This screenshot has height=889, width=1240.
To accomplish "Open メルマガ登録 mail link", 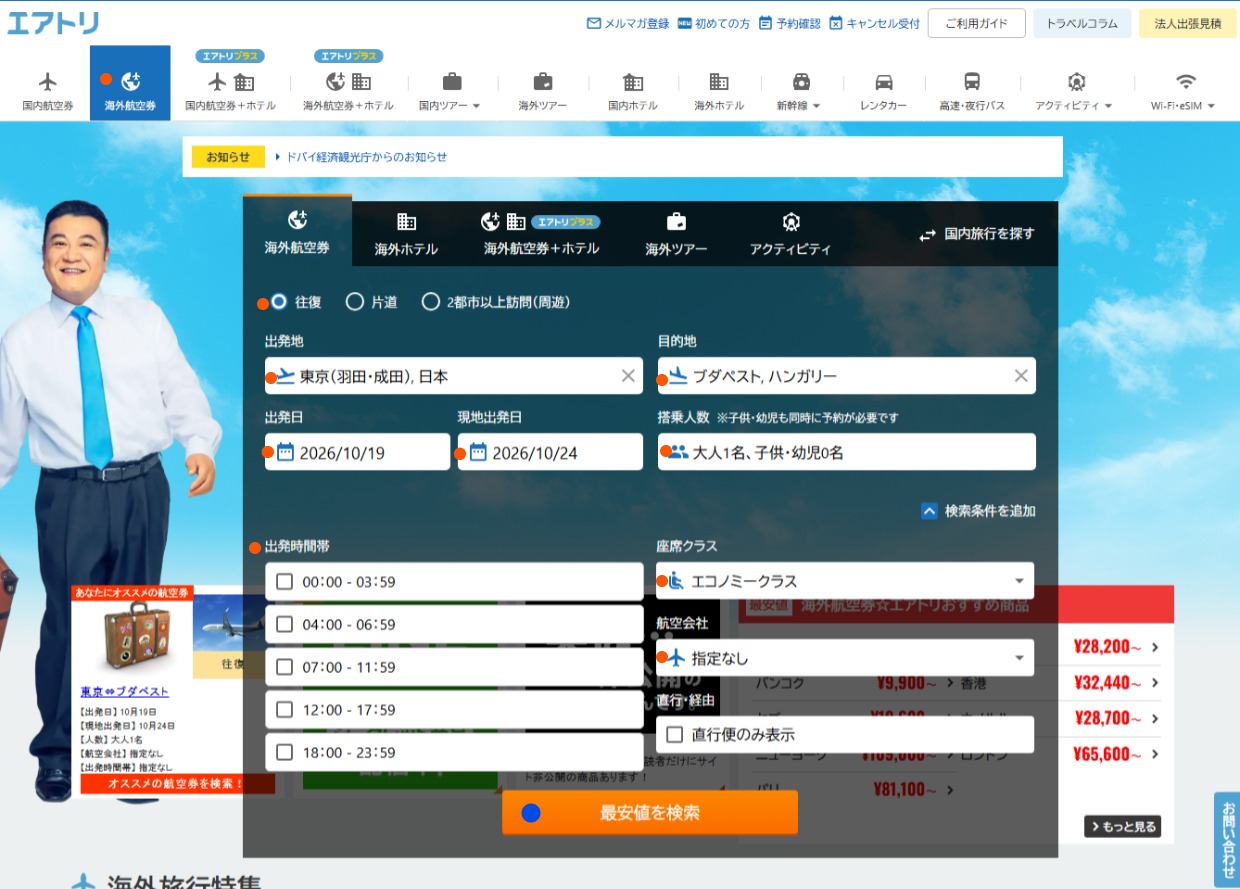I will pos(628,23).
